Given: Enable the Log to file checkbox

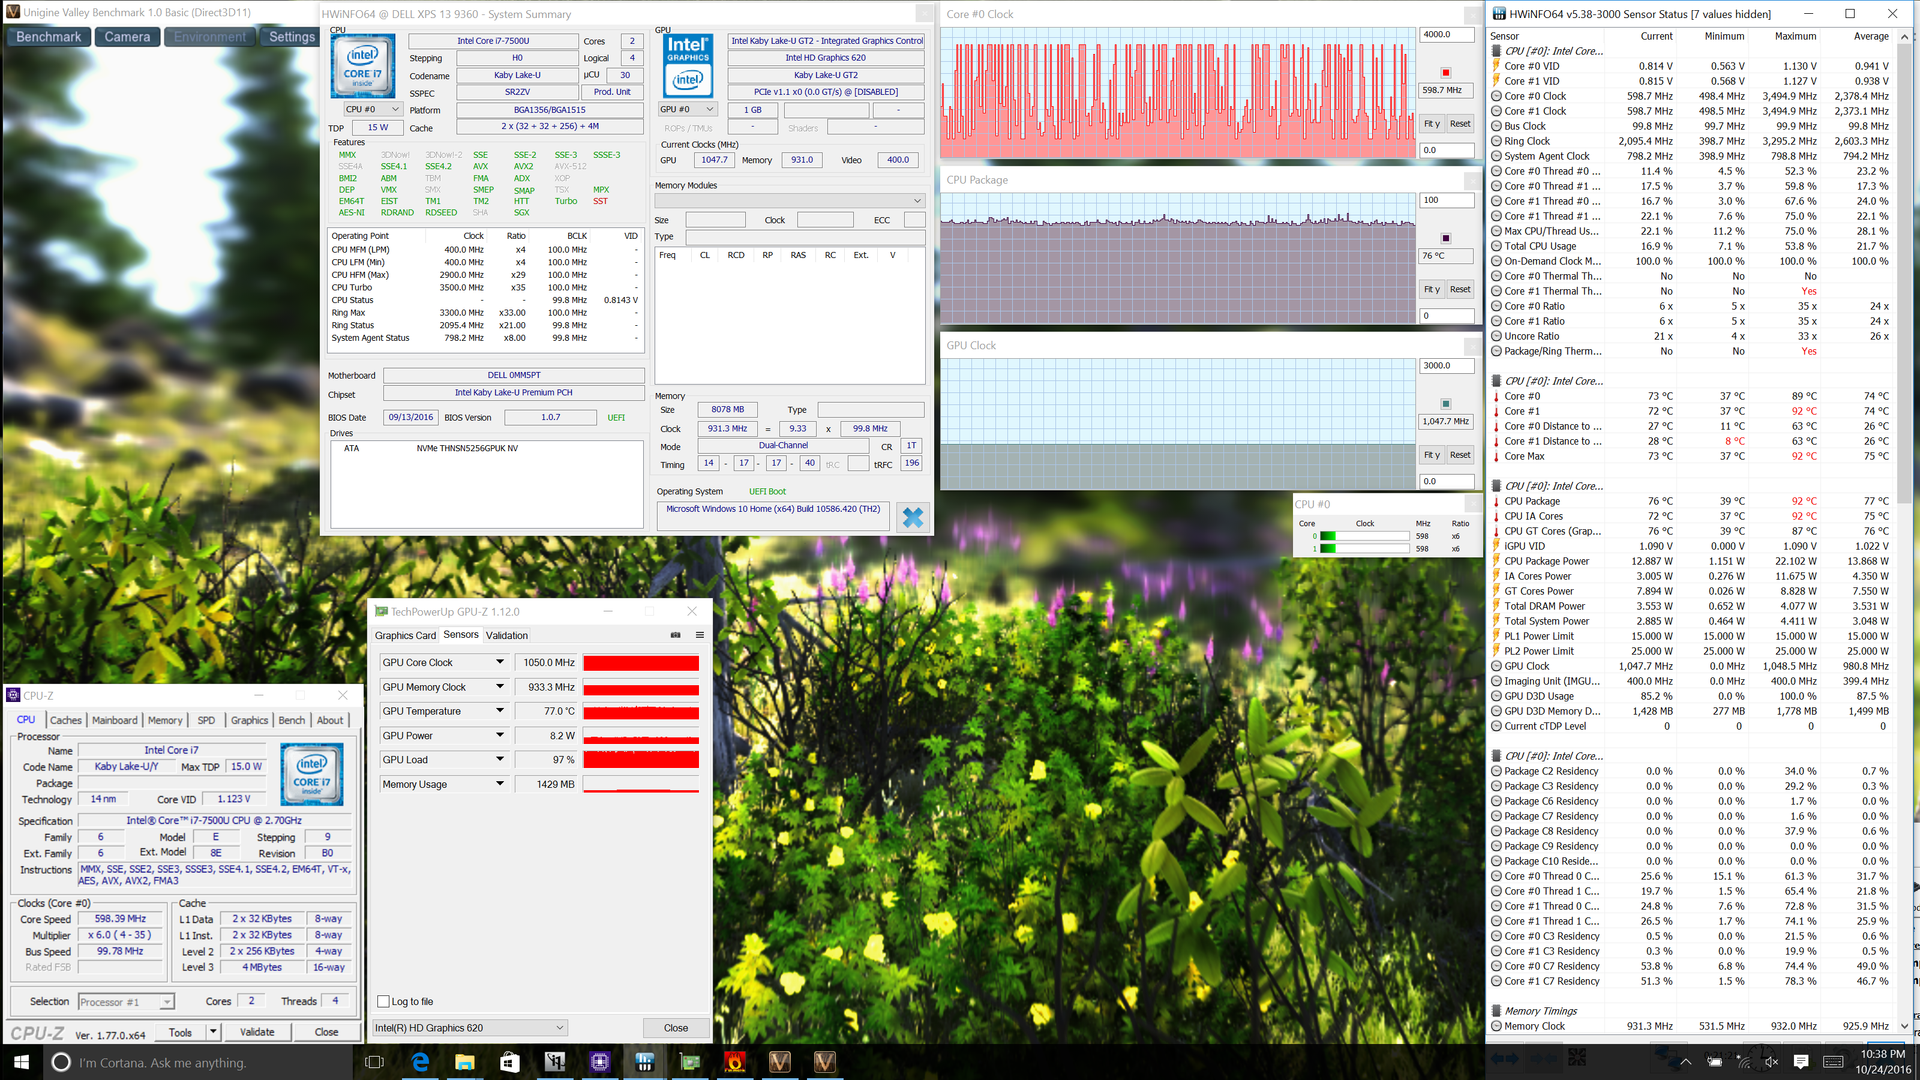Looking at the screenshot, I should [x=383, y=1001].
